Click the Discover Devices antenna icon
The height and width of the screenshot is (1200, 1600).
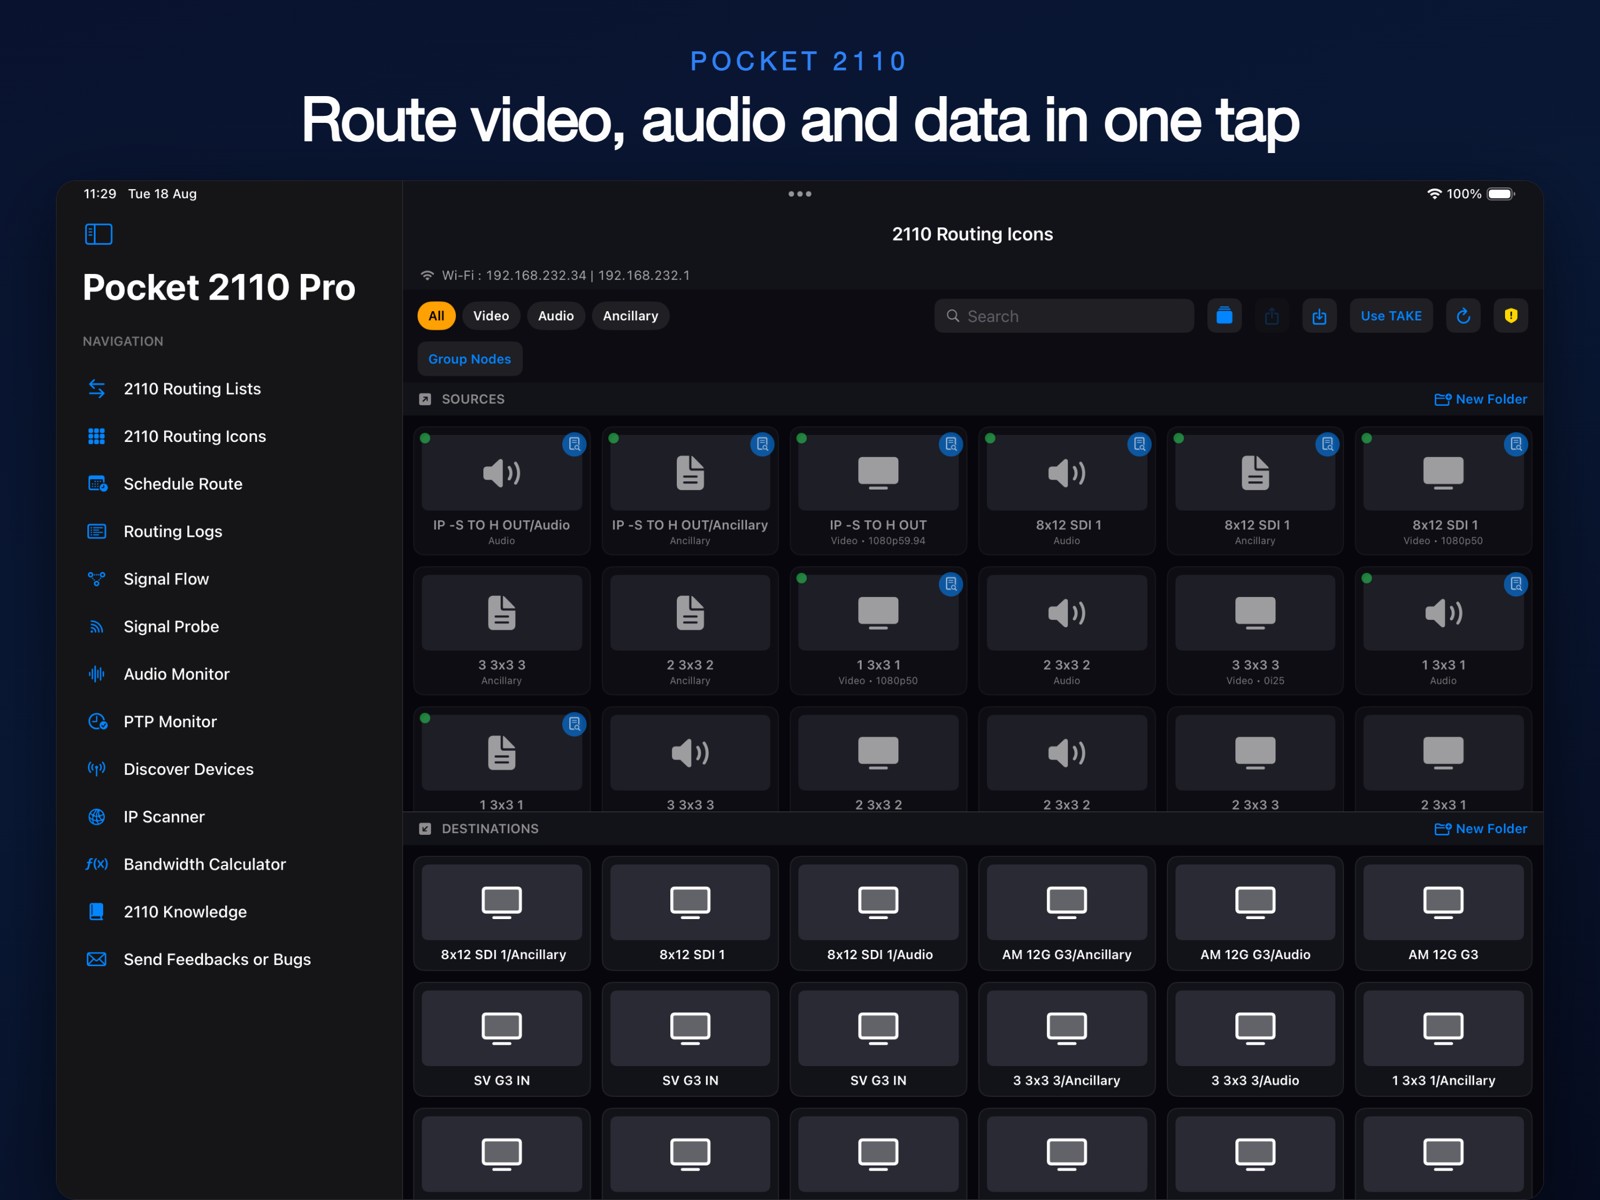tap(97, 769)
